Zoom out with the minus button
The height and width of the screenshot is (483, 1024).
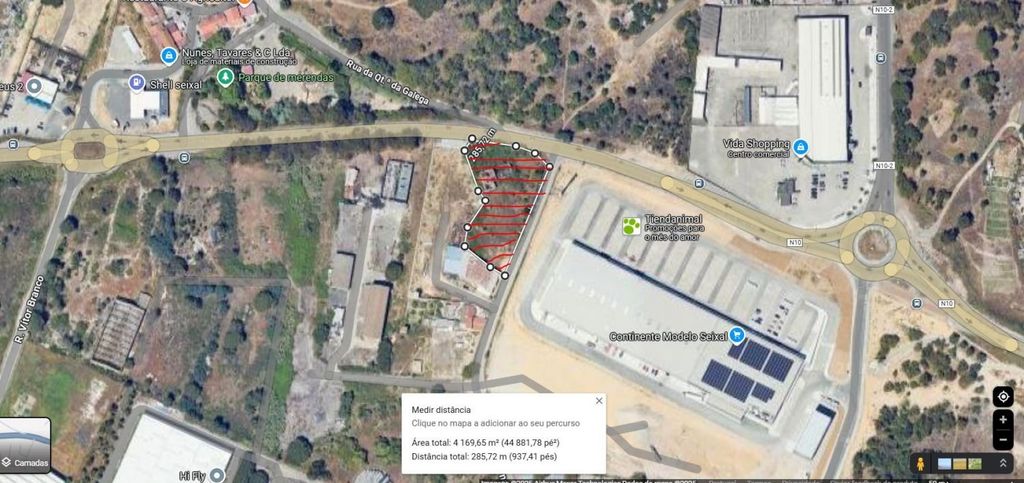(1003, 440)
